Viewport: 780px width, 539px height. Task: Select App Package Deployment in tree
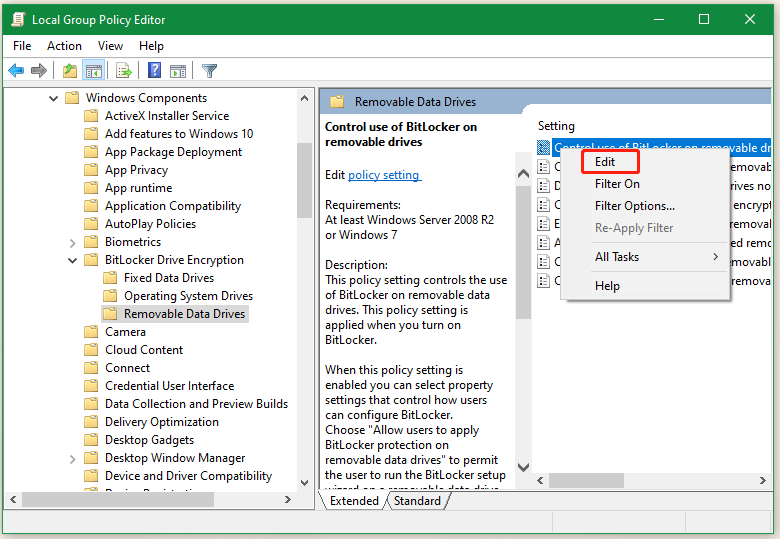point(173,152)
